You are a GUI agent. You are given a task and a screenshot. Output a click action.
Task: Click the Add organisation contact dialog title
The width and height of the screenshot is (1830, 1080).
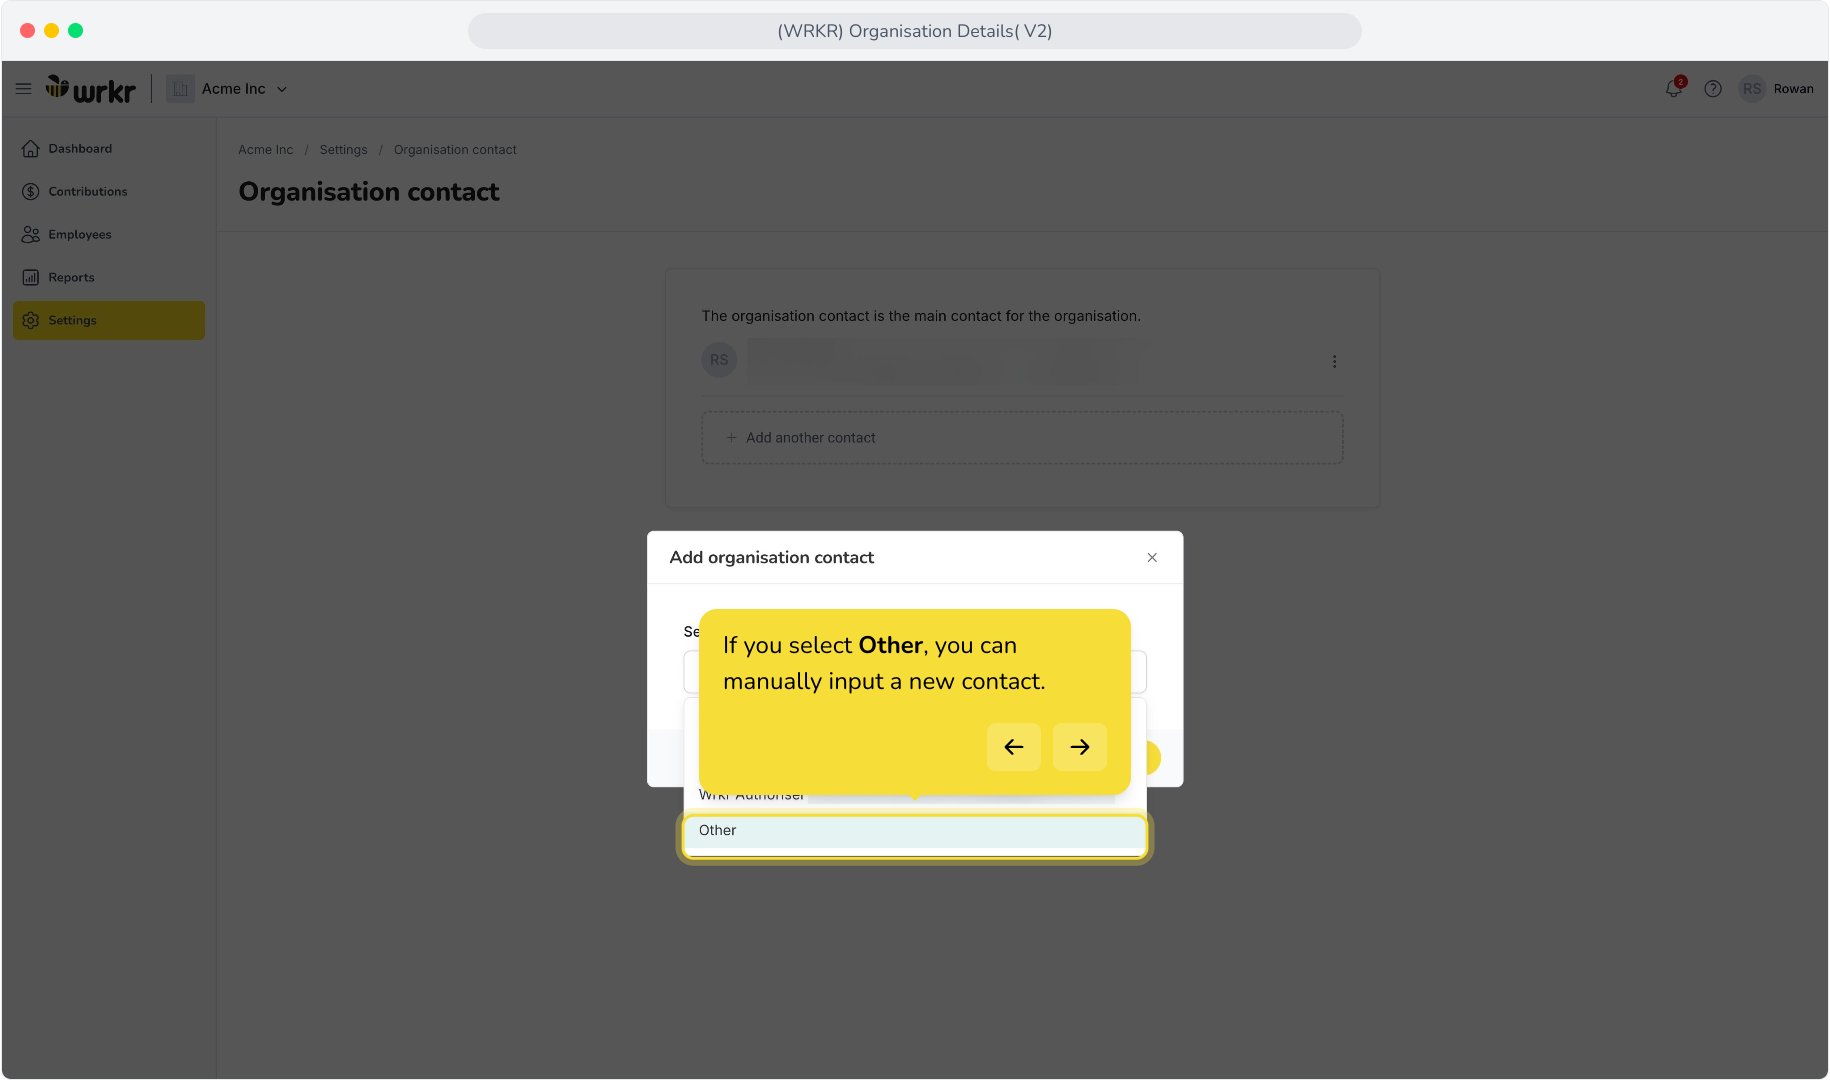(x=772, y=558)
